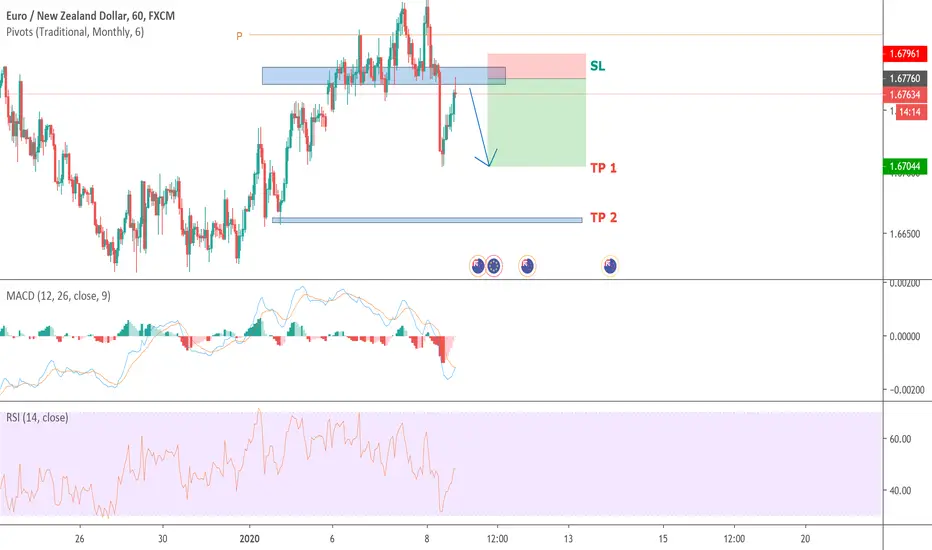Screen dimensions: 932x550
Task: Click the 26 date label on time axis
Action: click(x=80, y=539)
